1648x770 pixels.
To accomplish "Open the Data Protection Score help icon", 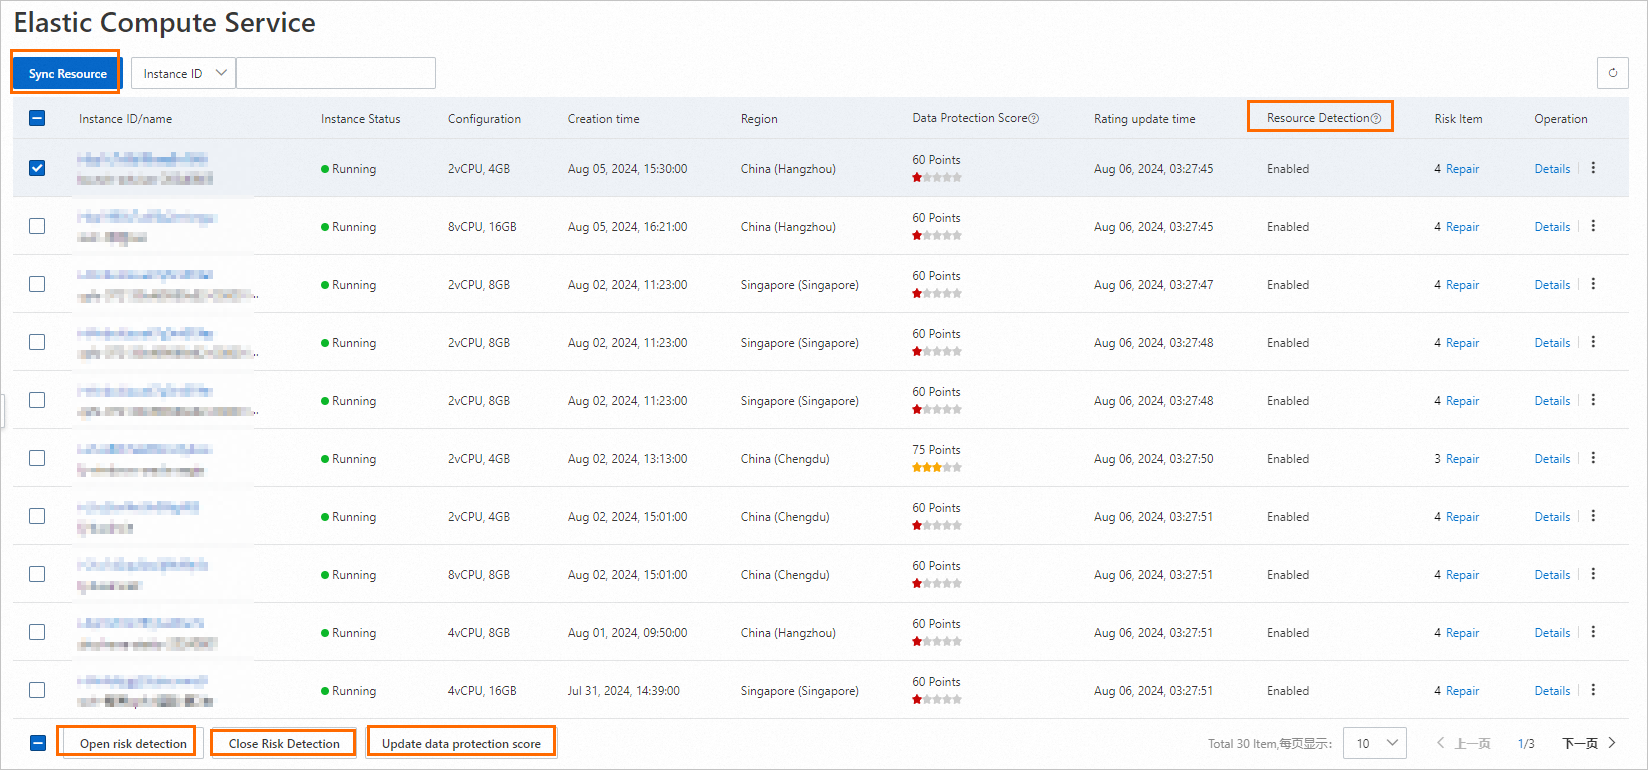I will (1034, 119).
